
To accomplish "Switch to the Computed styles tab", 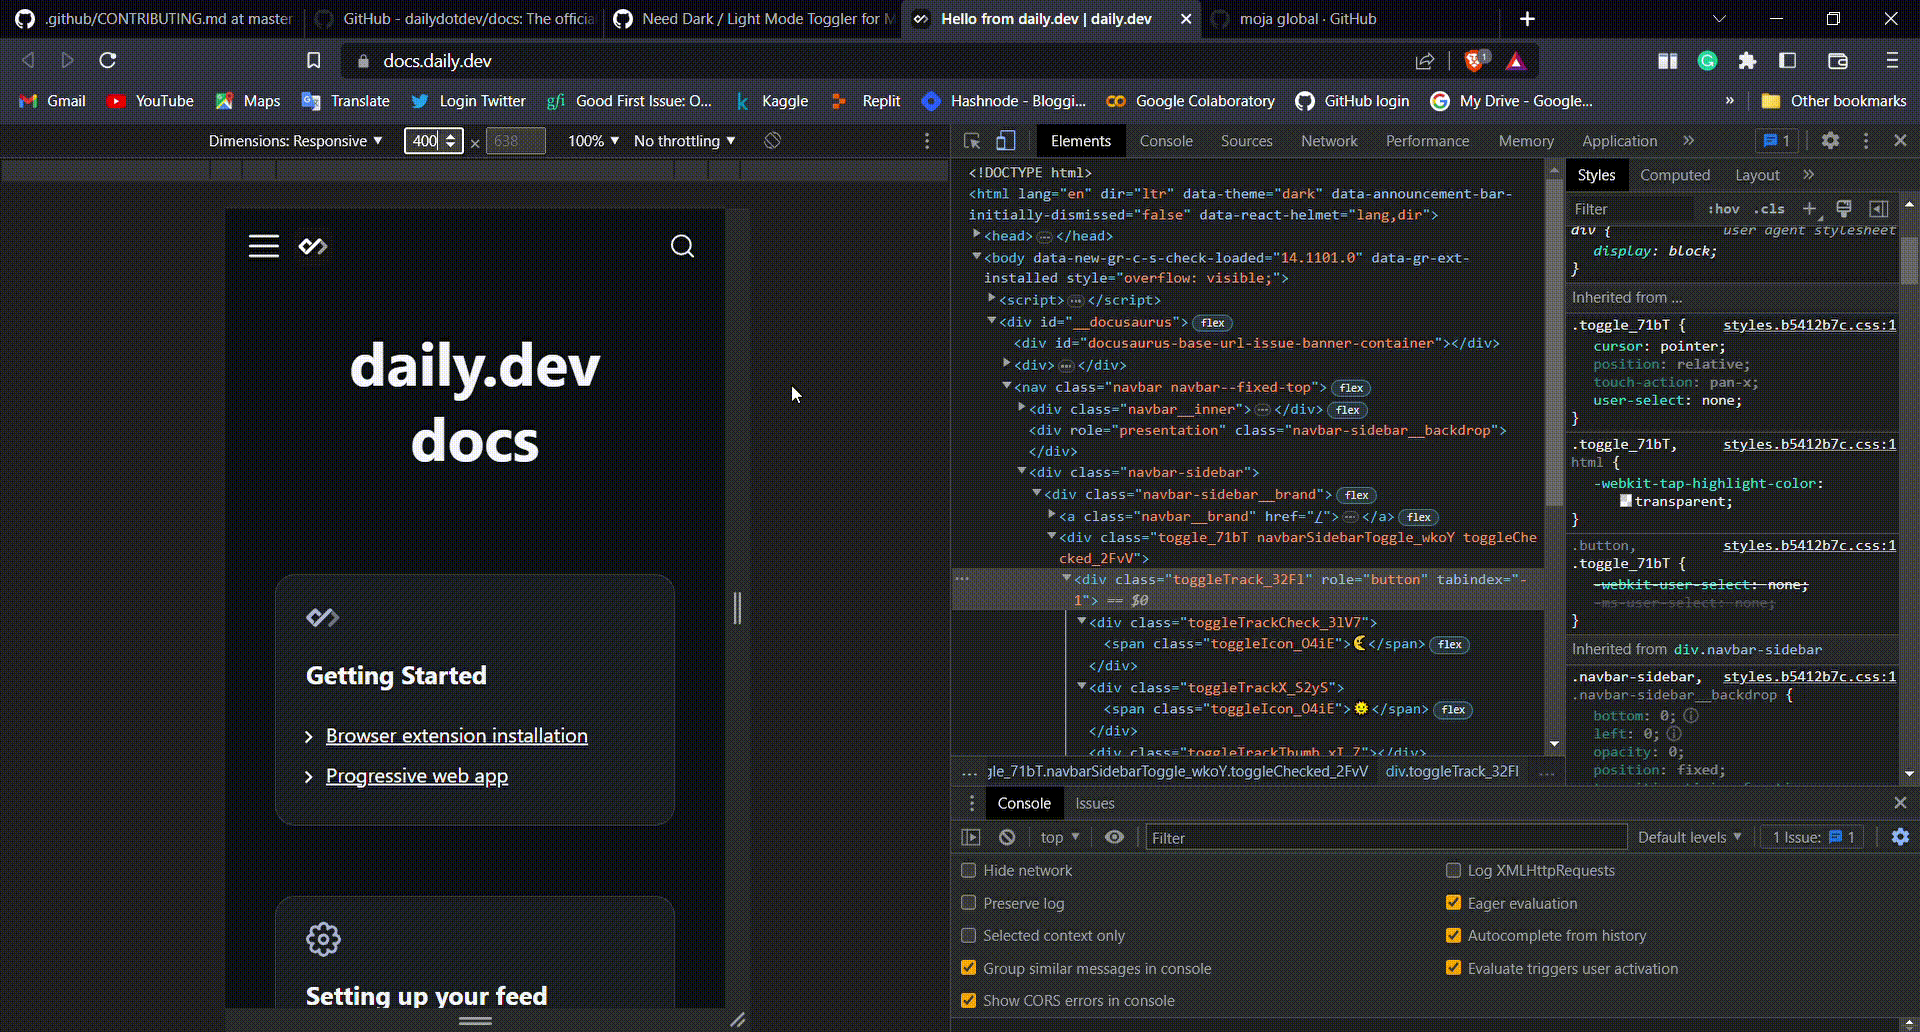I will pyautogui.click(x=1676, y=175).
